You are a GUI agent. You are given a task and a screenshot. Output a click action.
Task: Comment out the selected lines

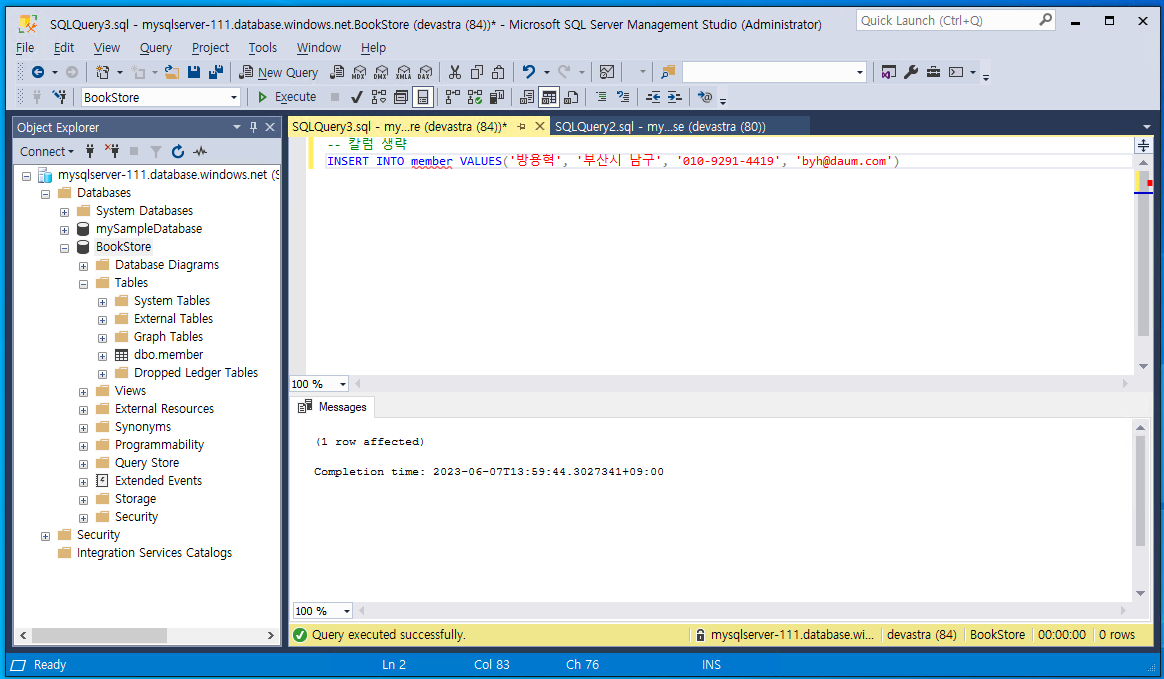(x=601, y=97)
